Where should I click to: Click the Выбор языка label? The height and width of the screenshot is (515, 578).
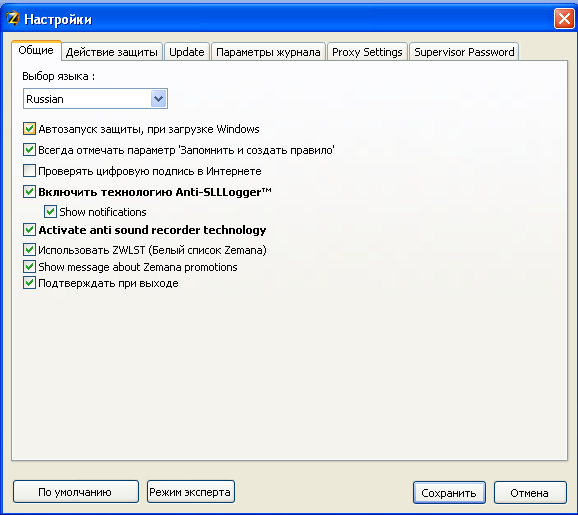click(58, 76)
